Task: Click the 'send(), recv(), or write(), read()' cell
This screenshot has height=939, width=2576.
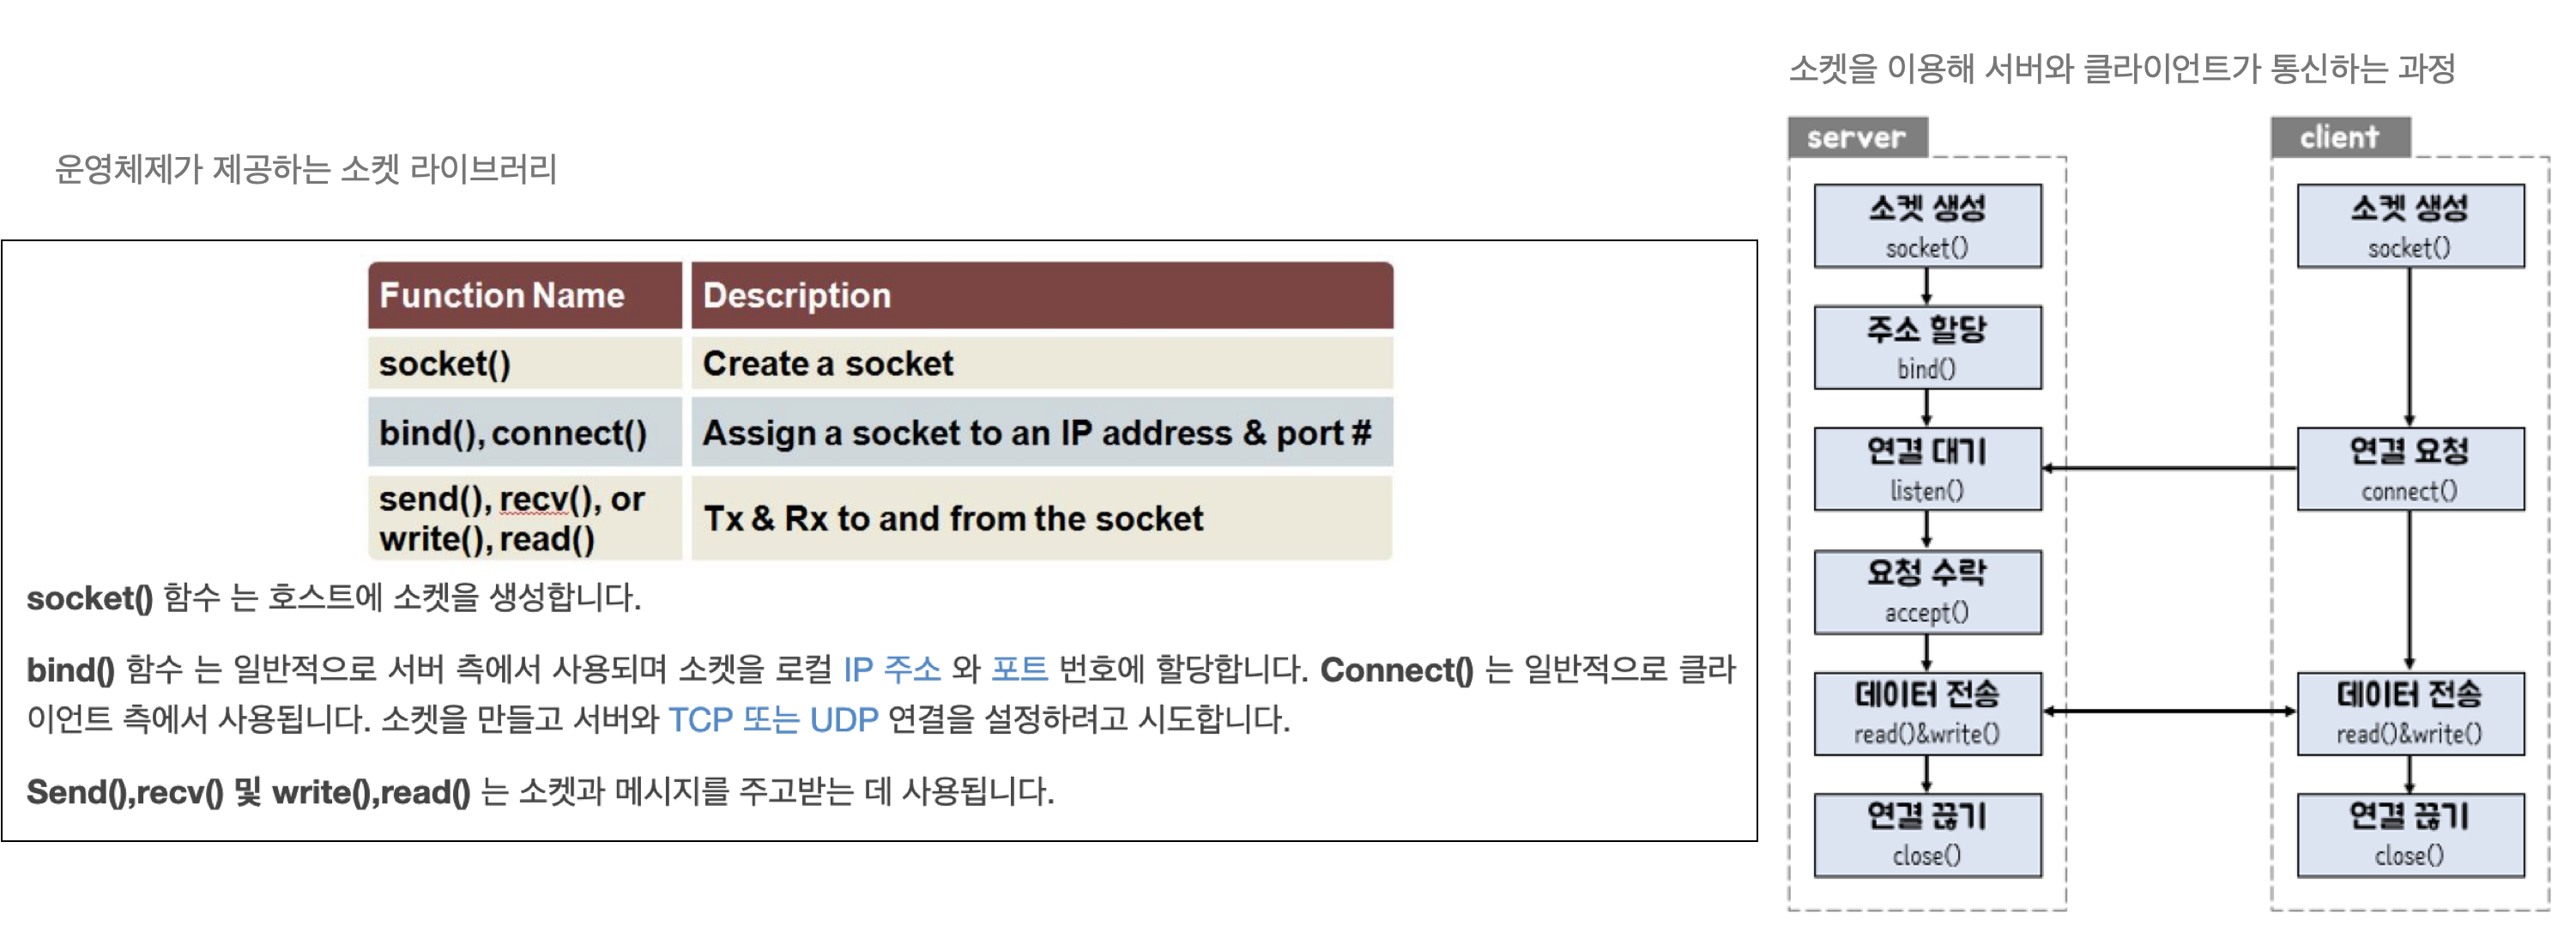Action: [x=525, y=518]
